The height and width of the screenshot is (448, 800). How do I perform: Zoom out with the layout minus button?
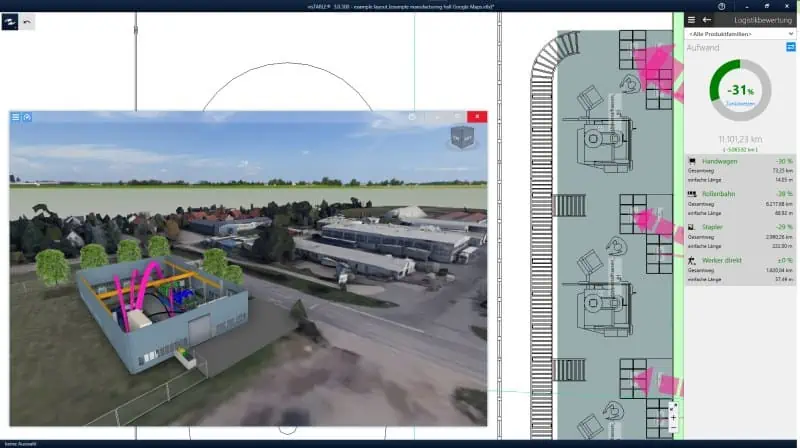pyautogui.click(x=673, y=427)
